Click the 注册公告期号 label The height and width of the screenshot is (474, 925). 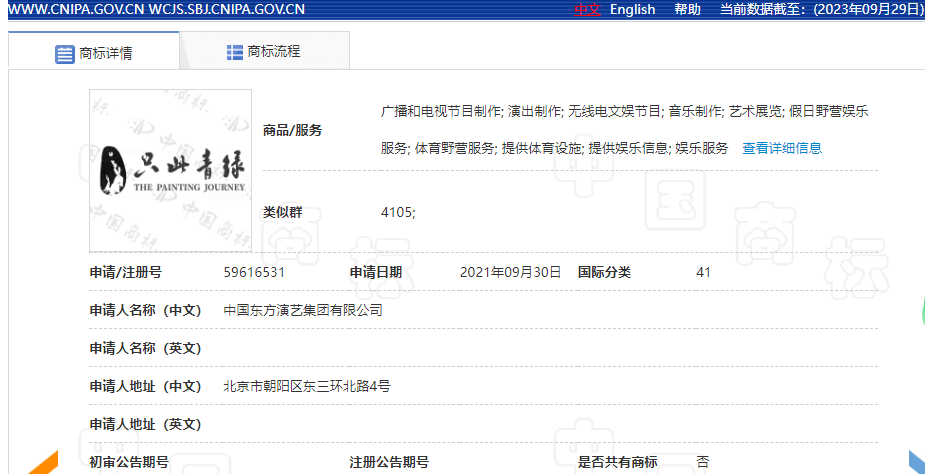389,462
